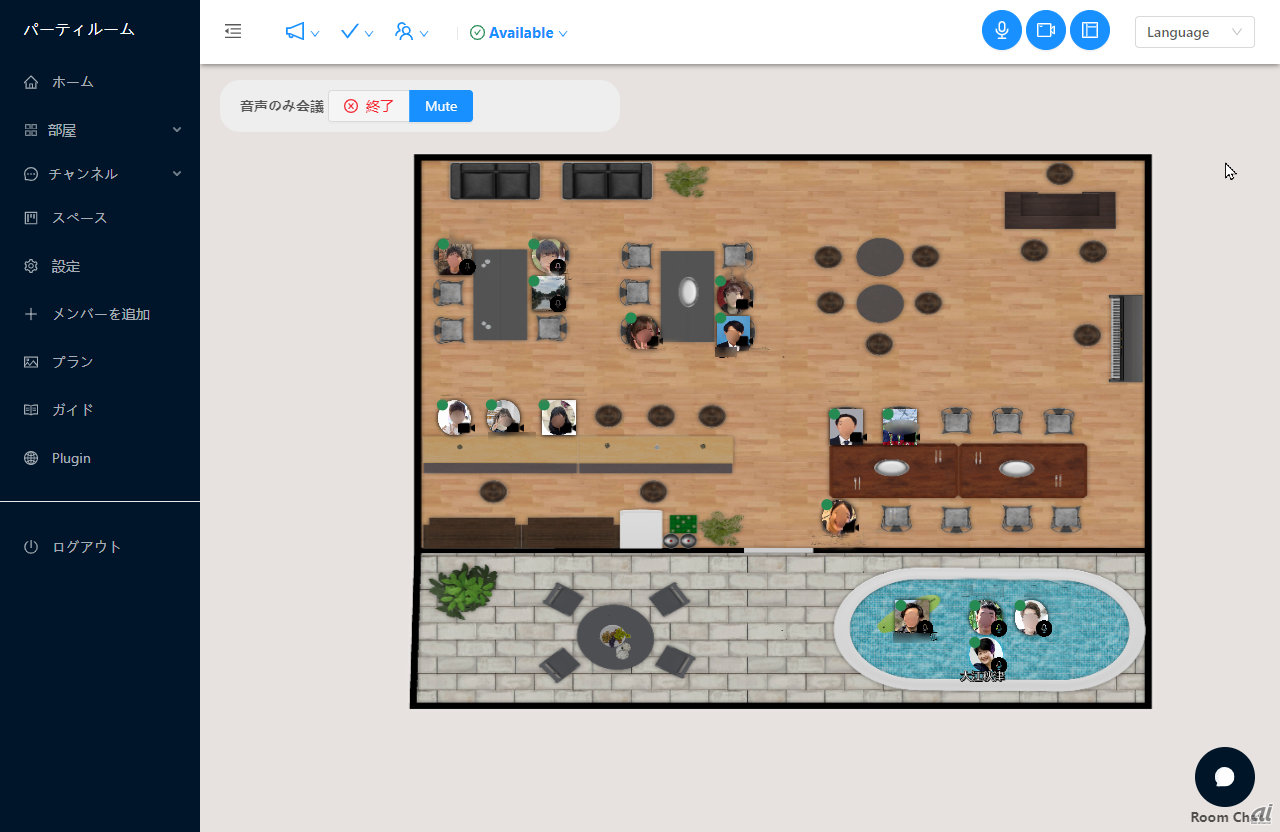Open 設定 settings page
Image resolution: width=1280 pixels, height=832 pixels.
pos(66,266)
